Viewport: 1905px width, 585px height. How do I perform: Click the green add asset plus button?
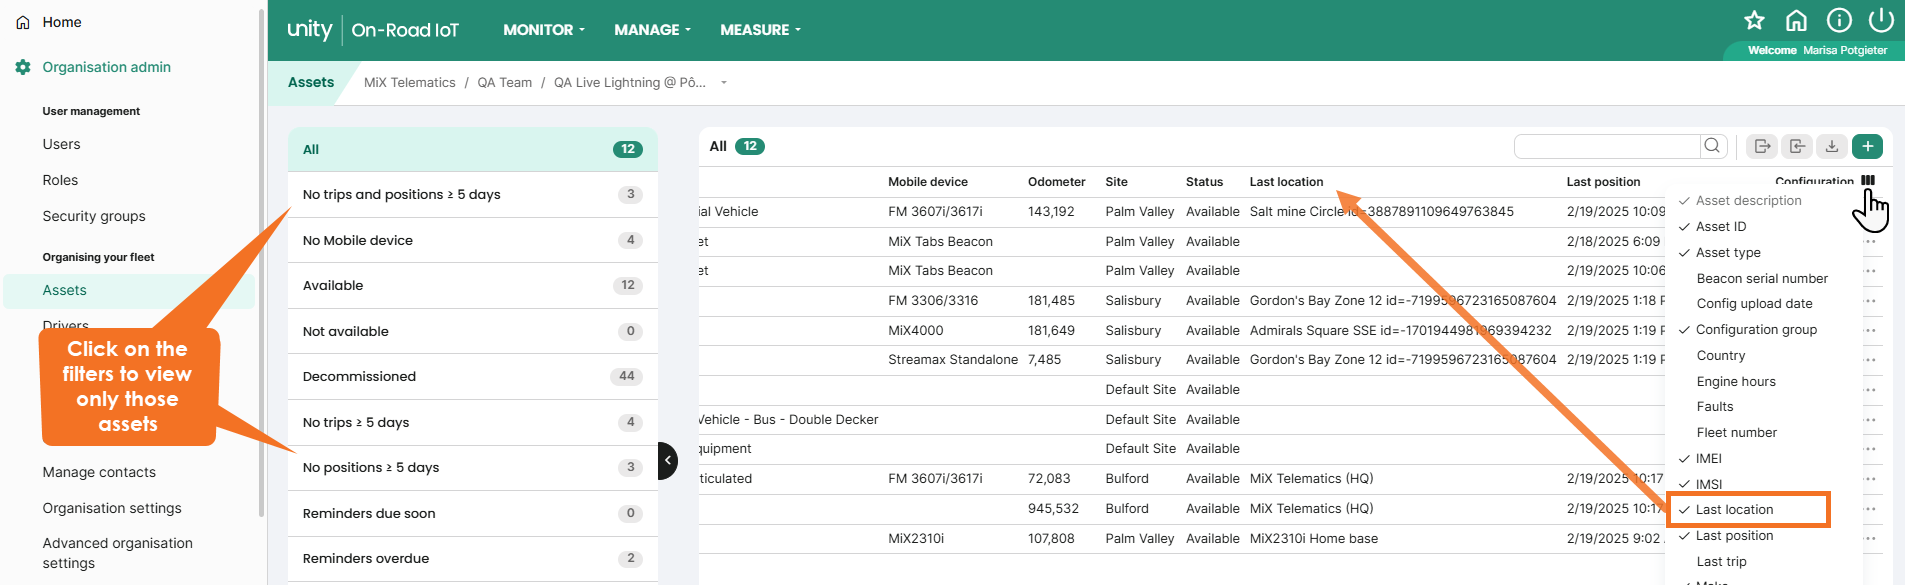pos(1867,146)
